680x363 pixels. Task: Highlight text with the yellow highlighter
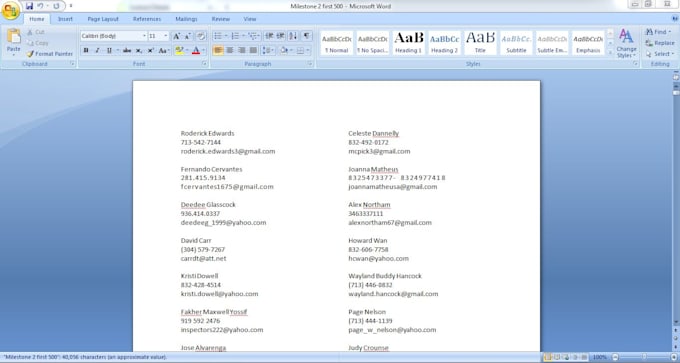(x=179, y=51)
